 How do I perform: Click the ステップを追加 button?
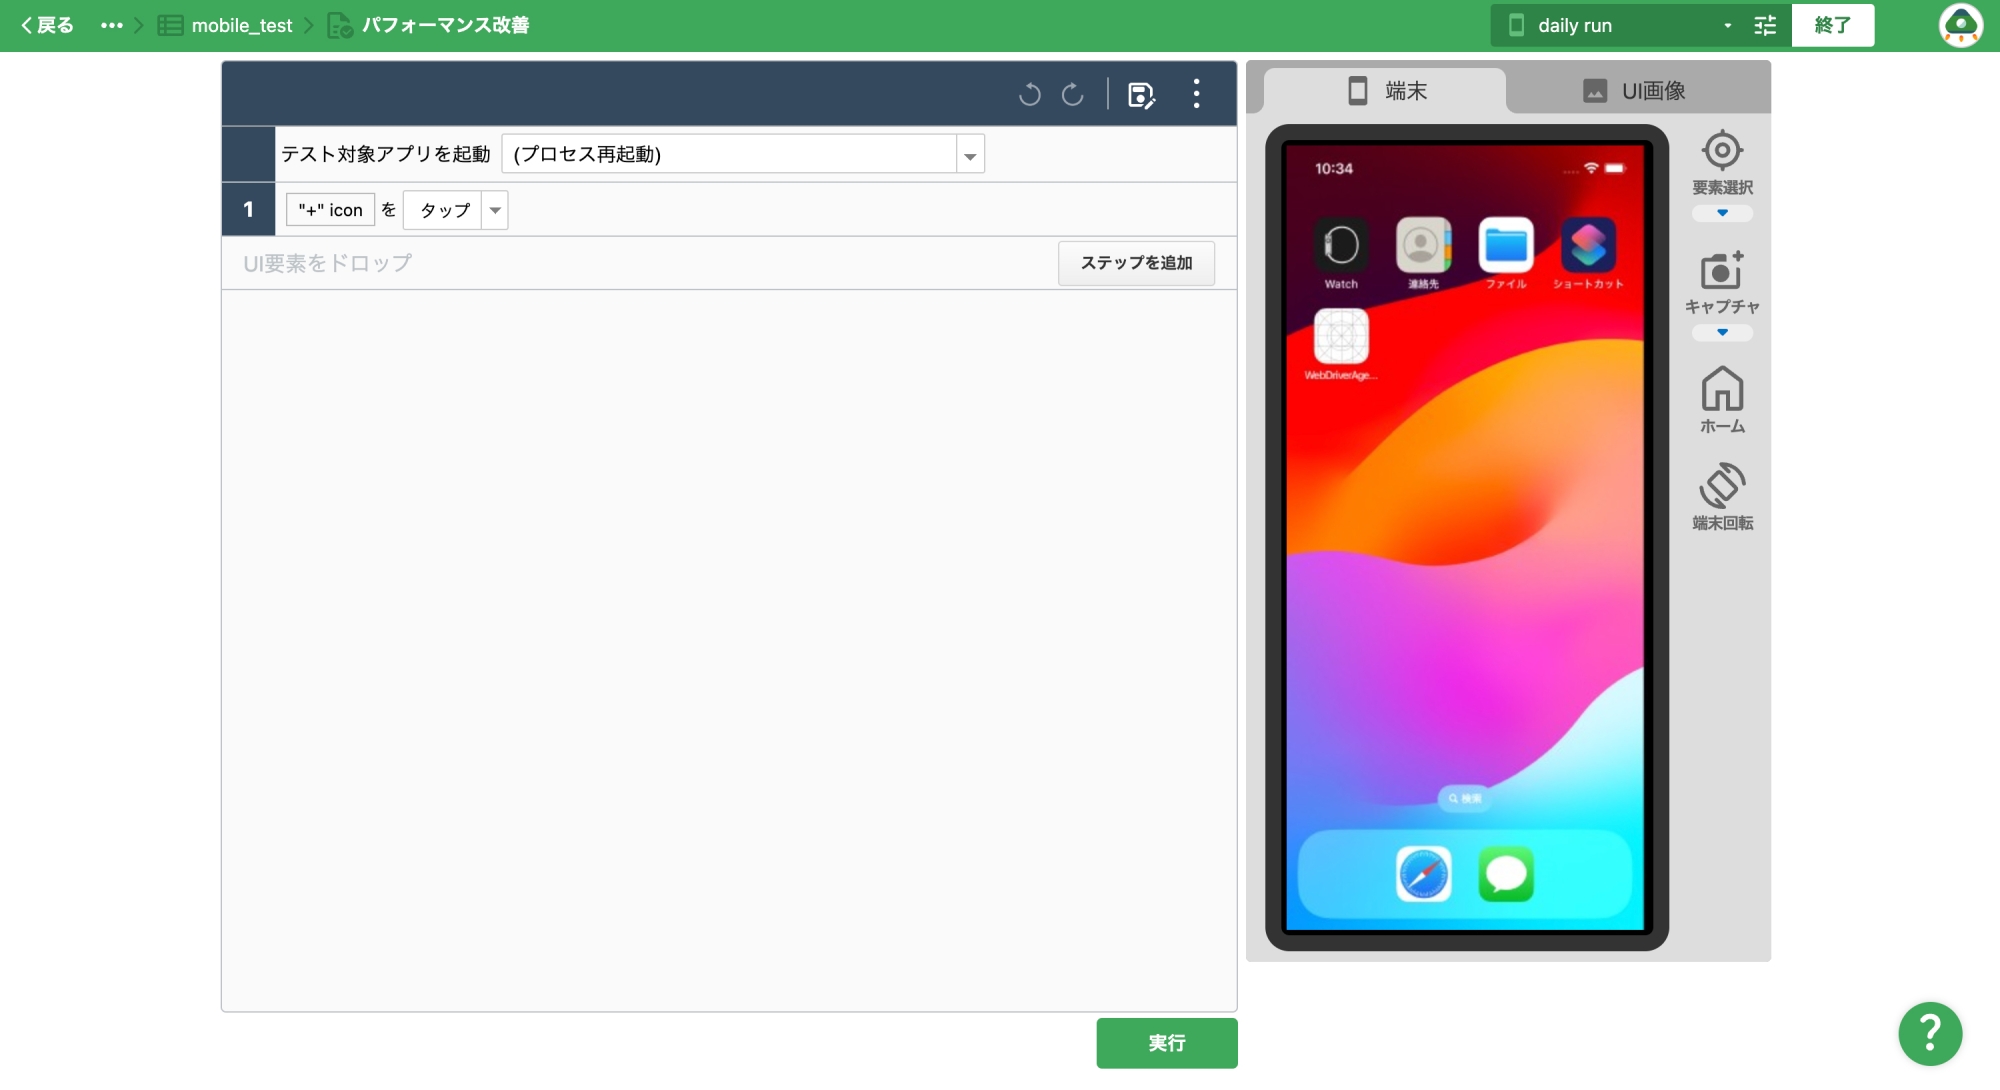click(1136, 263)
